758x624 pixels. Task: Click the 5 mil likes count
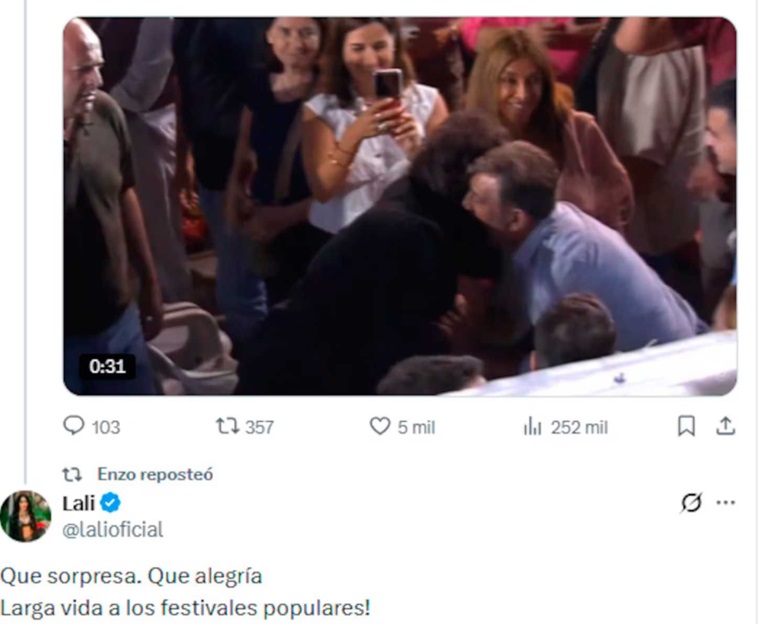coord(416,427)
